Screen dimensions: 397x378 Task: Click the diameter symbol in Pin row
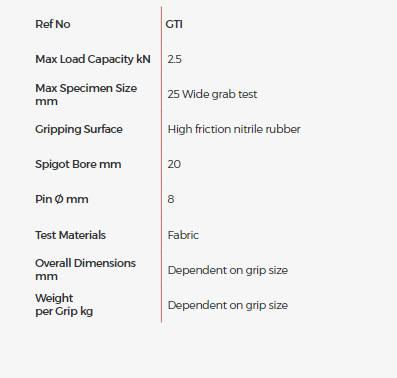59,199
